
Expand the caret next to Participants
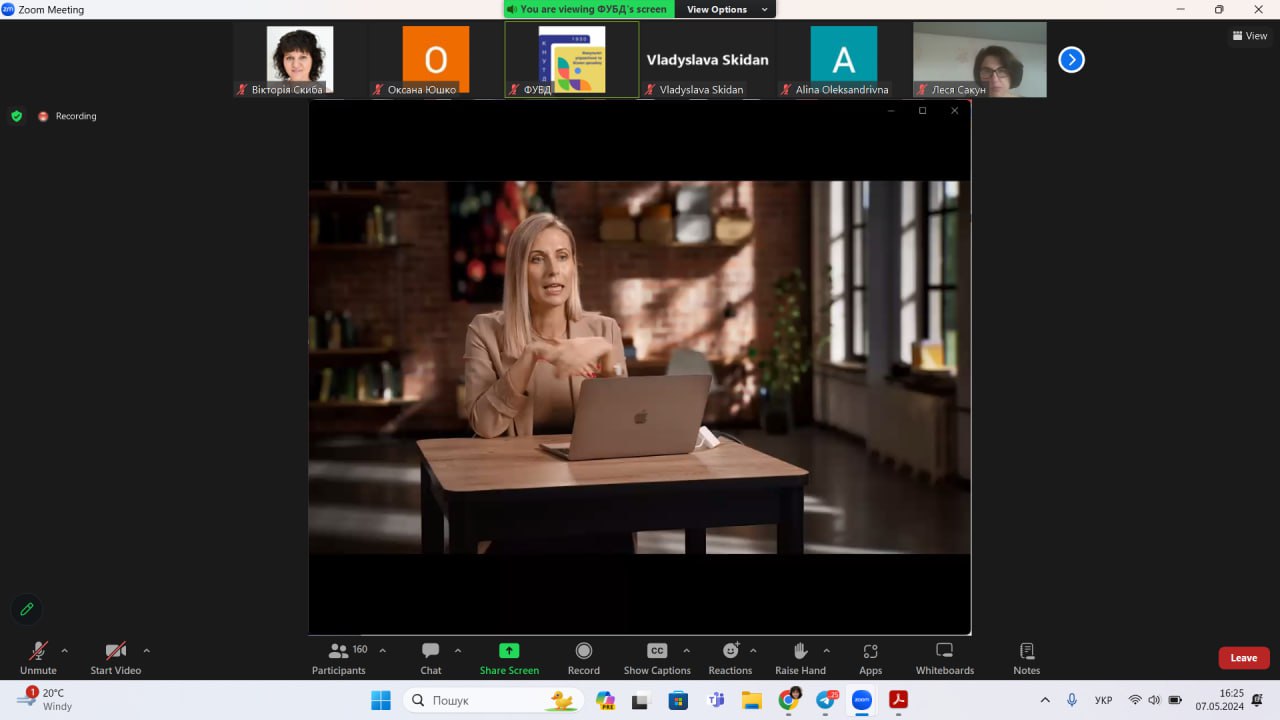click(x=382, y=651)
